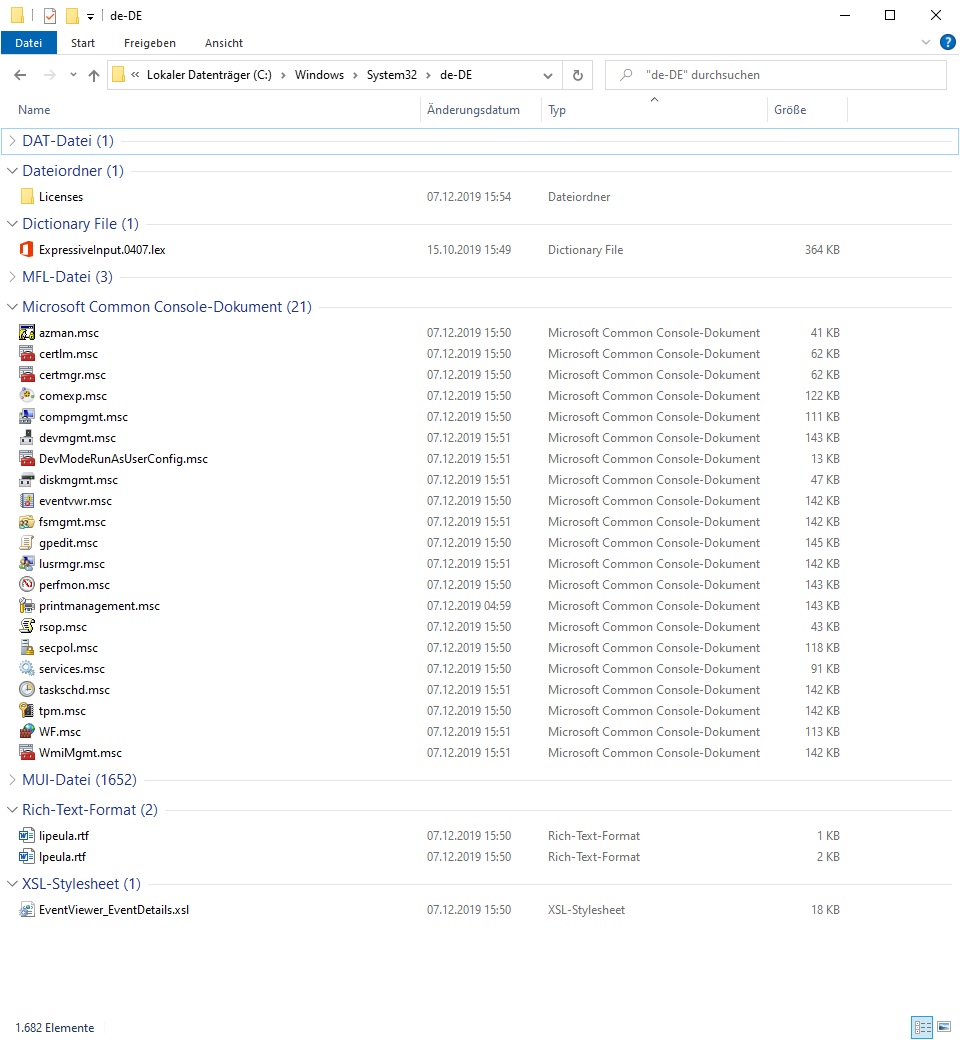This screenshot has height=1040, width=960.
Task: Click the comexp.msc file icon
Action: click(27, 395)
